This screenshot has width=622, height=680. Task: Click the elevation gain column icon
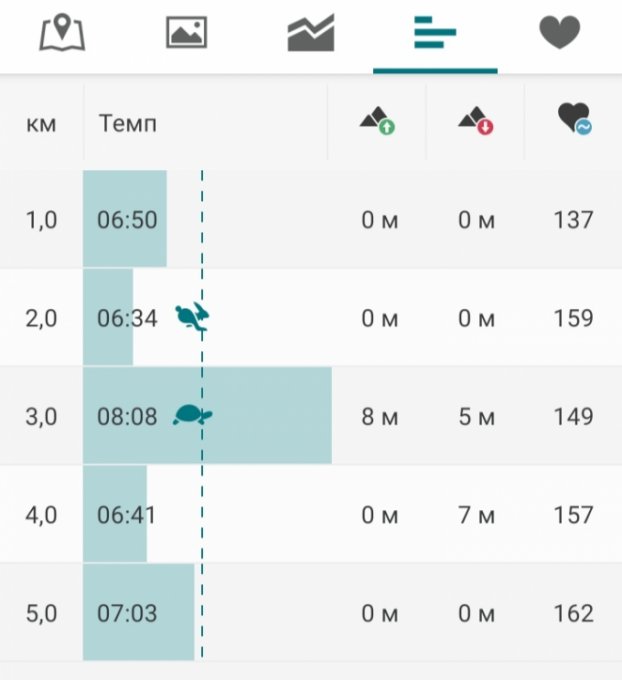[377, 123]
